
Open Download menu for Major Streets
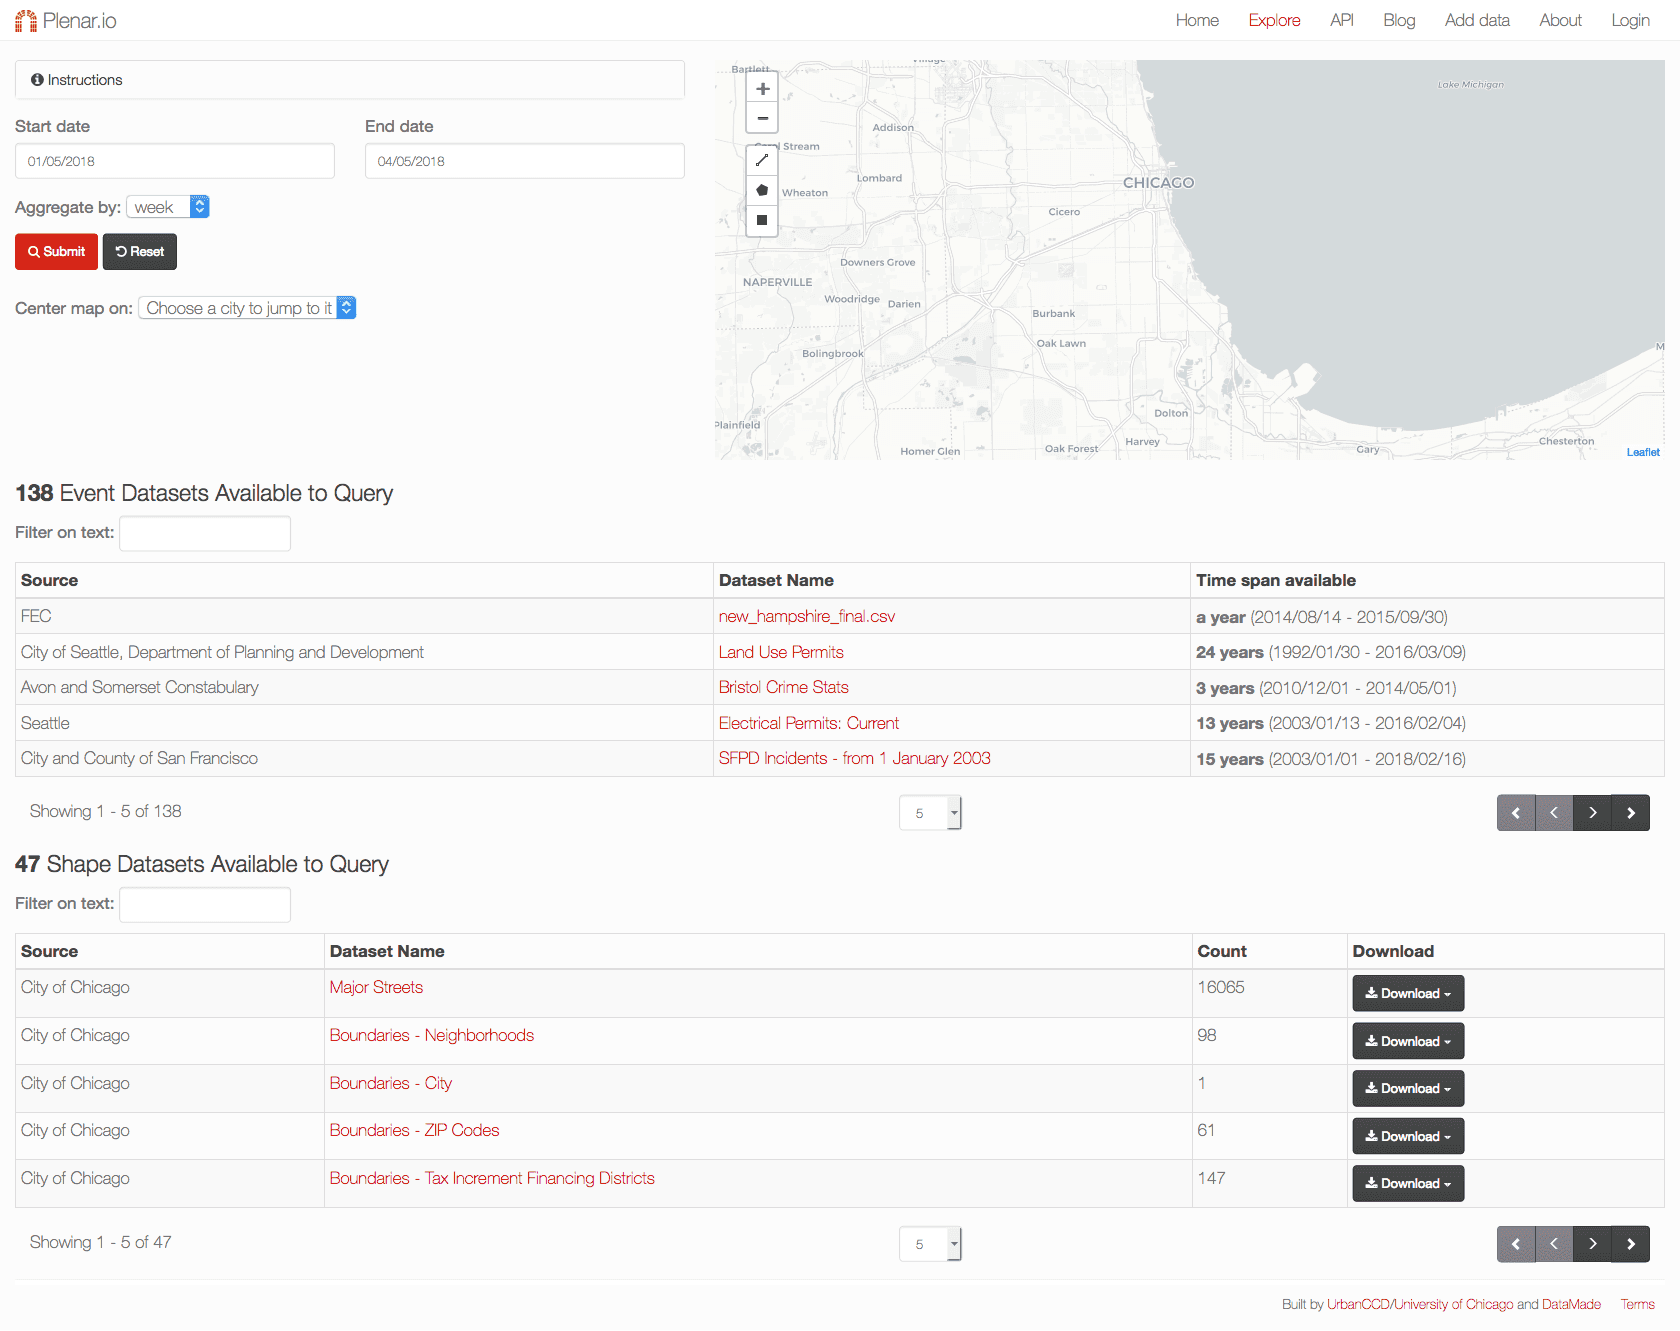(1408, 994)
